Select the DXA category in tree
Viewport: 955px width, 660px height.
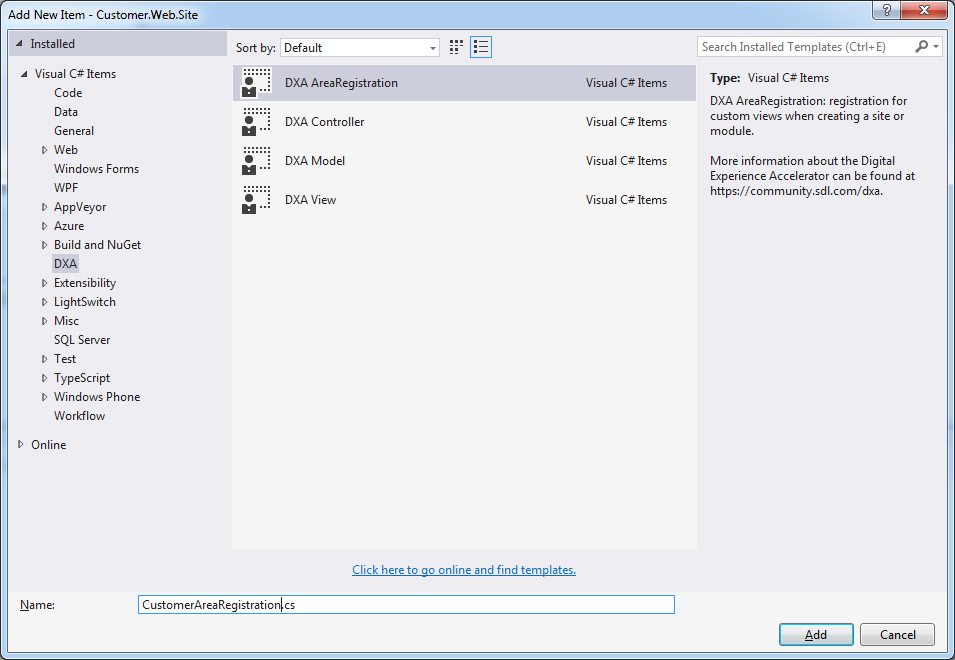coord(65,264)
